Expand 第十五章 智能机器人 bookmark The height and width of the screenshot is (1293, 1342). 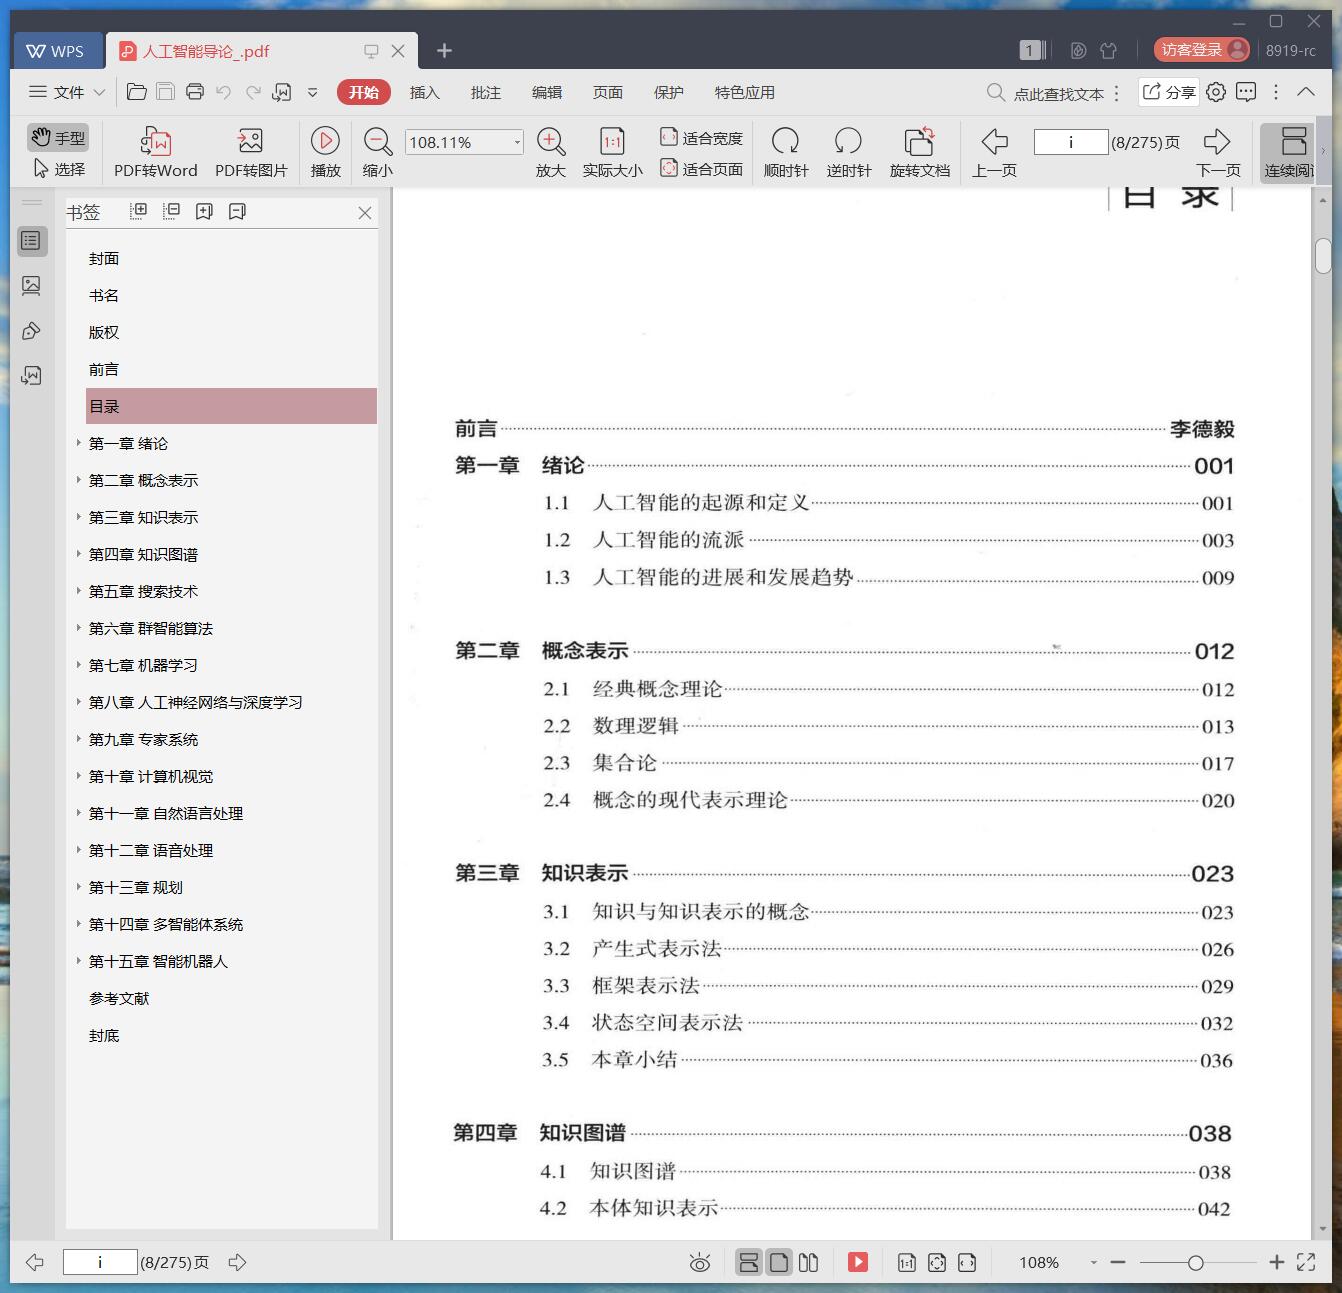(78, 961)
